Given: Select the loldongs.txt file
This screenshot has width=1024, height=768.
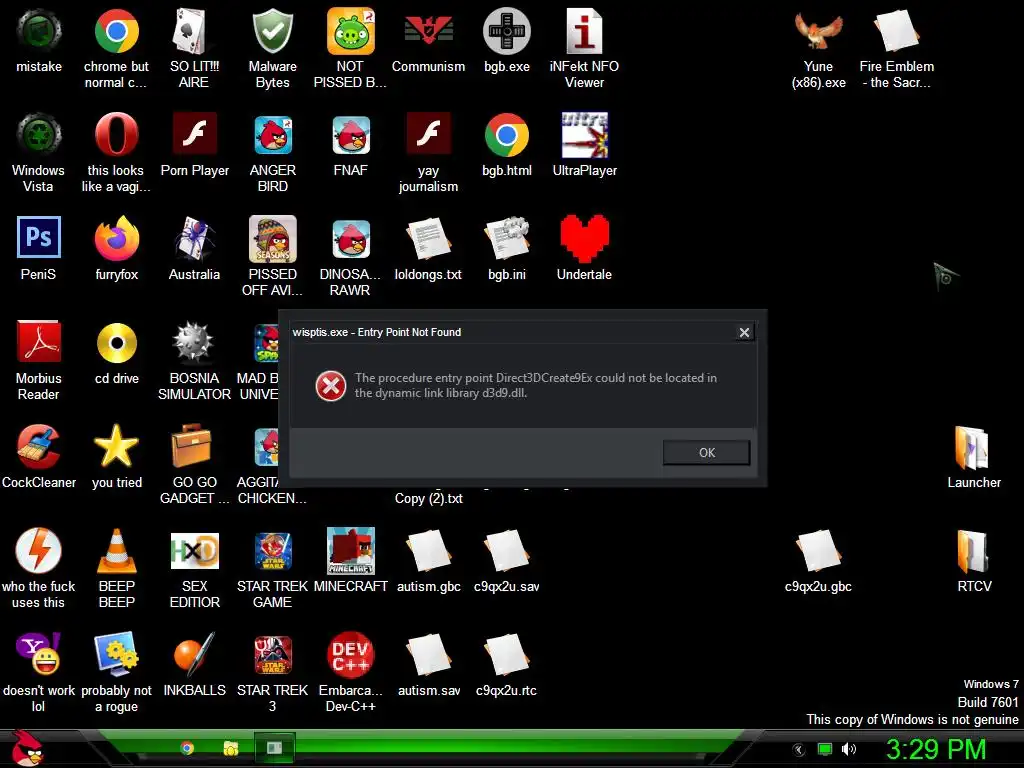Looking at the screenshot, I should click(x=428, y=239).
